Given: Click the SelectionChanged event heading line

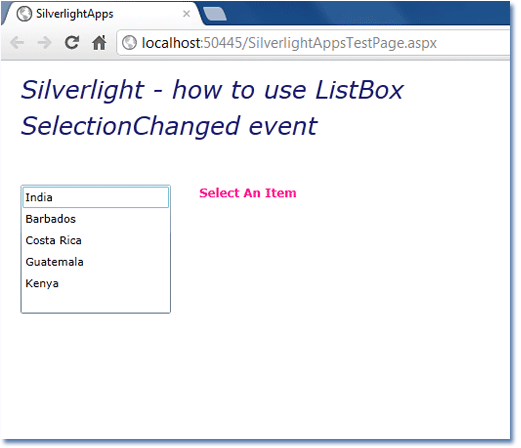Looking at the screenshot, I should (169, 126).
